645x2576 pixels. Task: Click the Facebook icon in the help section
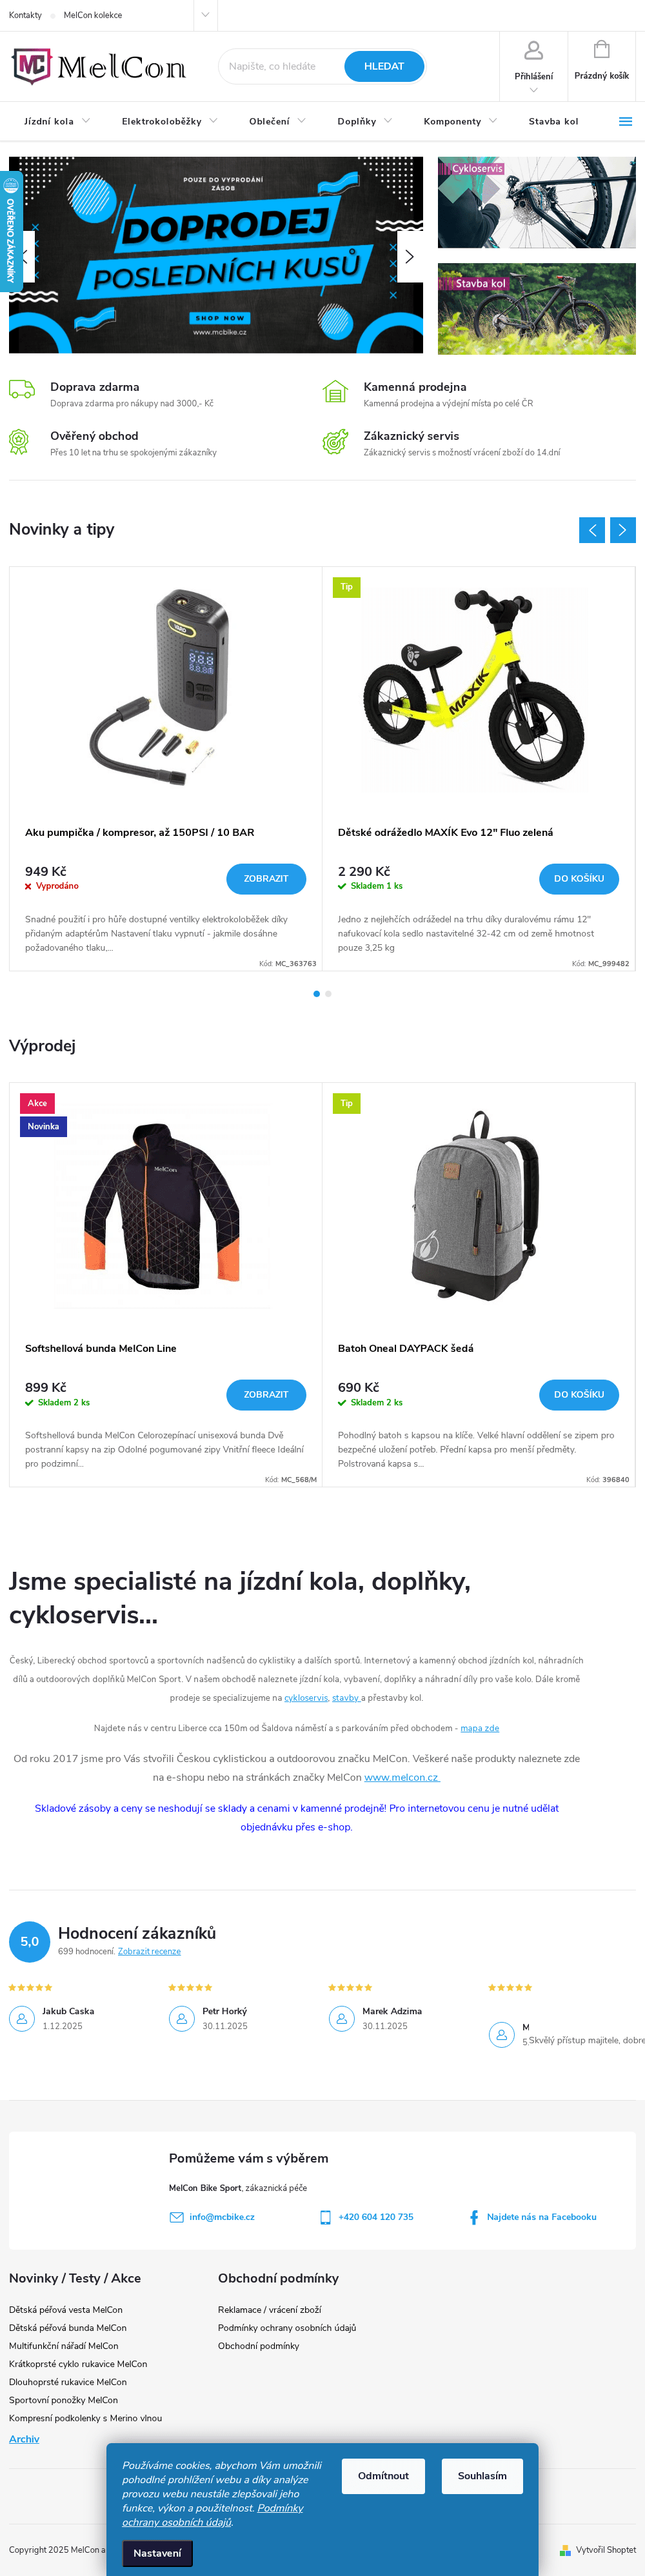[474, 2217]
